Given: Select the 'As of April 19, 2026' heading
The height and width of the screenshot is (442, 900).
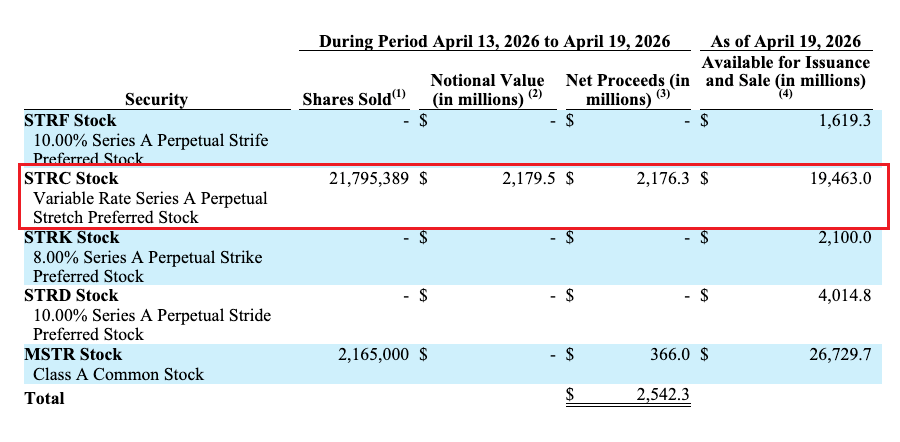Looking at the screenshot, I should pos(786,41).
